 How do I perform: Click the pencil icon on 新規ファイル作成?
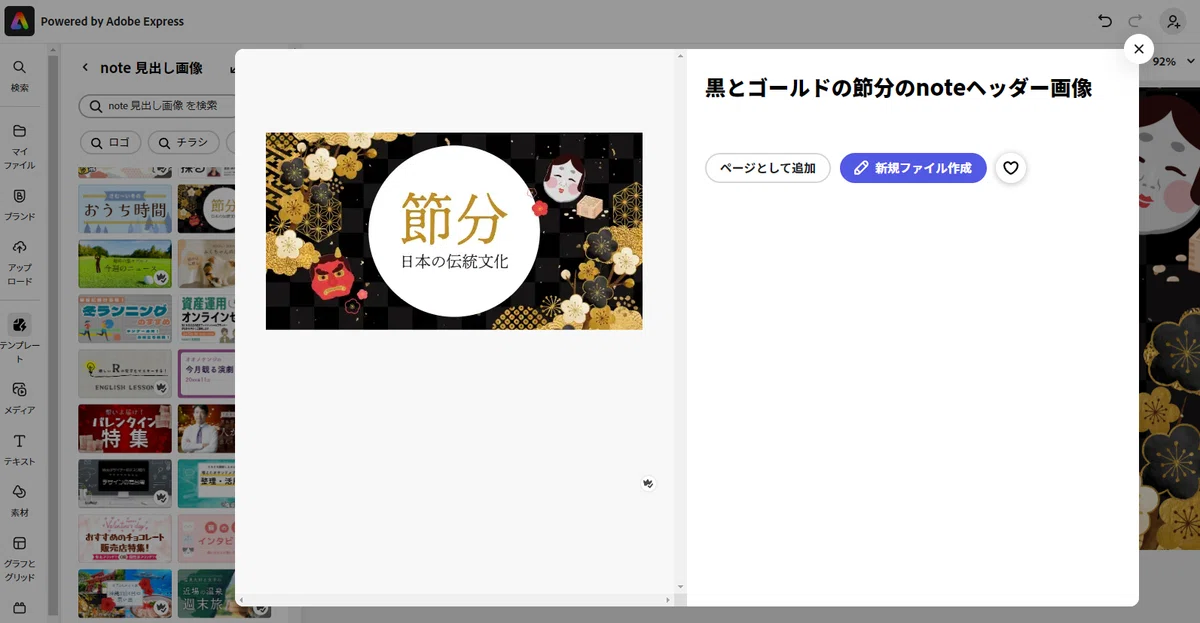tap(859, 168)
